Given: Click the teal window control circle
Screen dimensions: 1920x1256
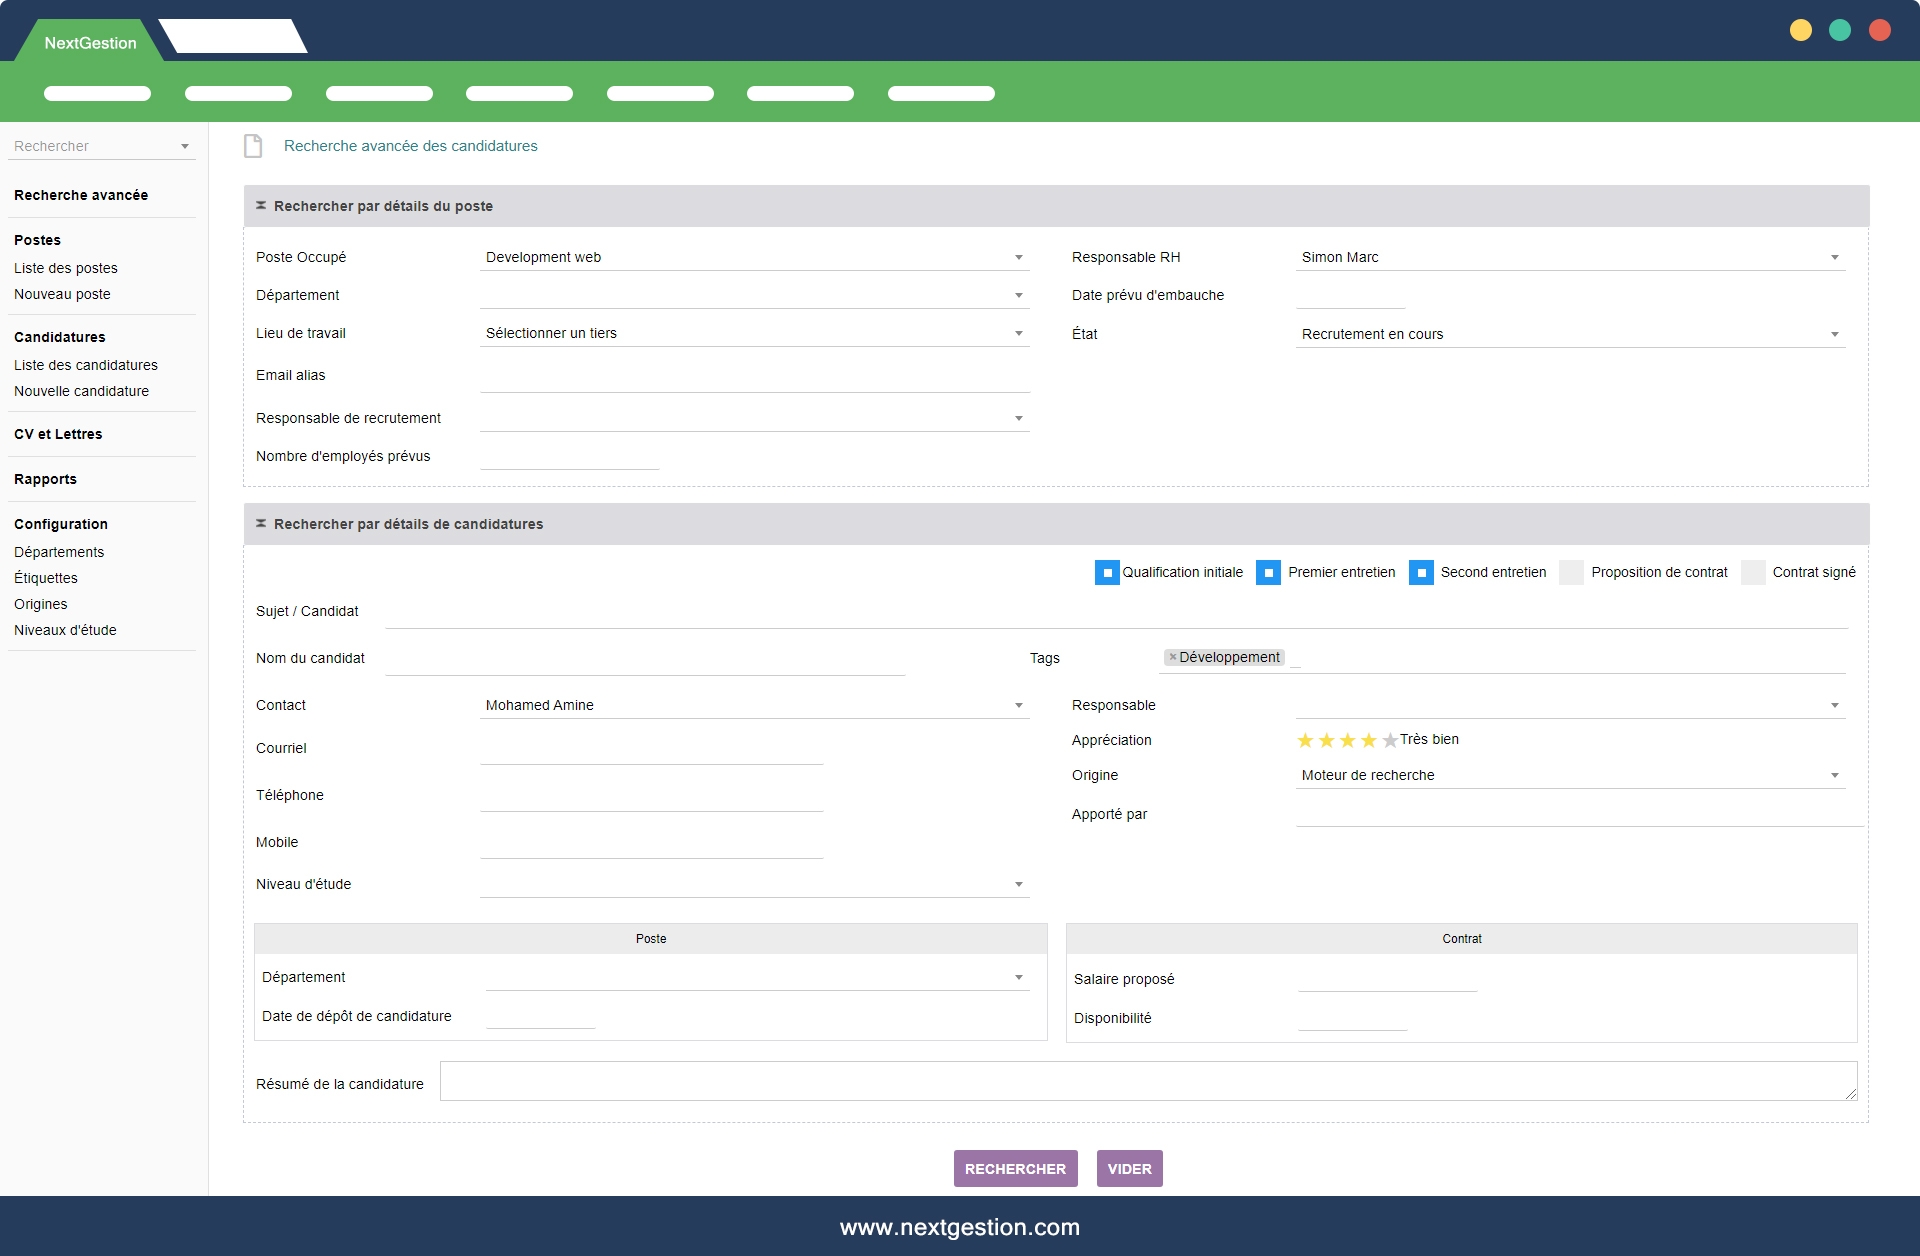Looking at the screenshot, I should [x=1840, y=30].
